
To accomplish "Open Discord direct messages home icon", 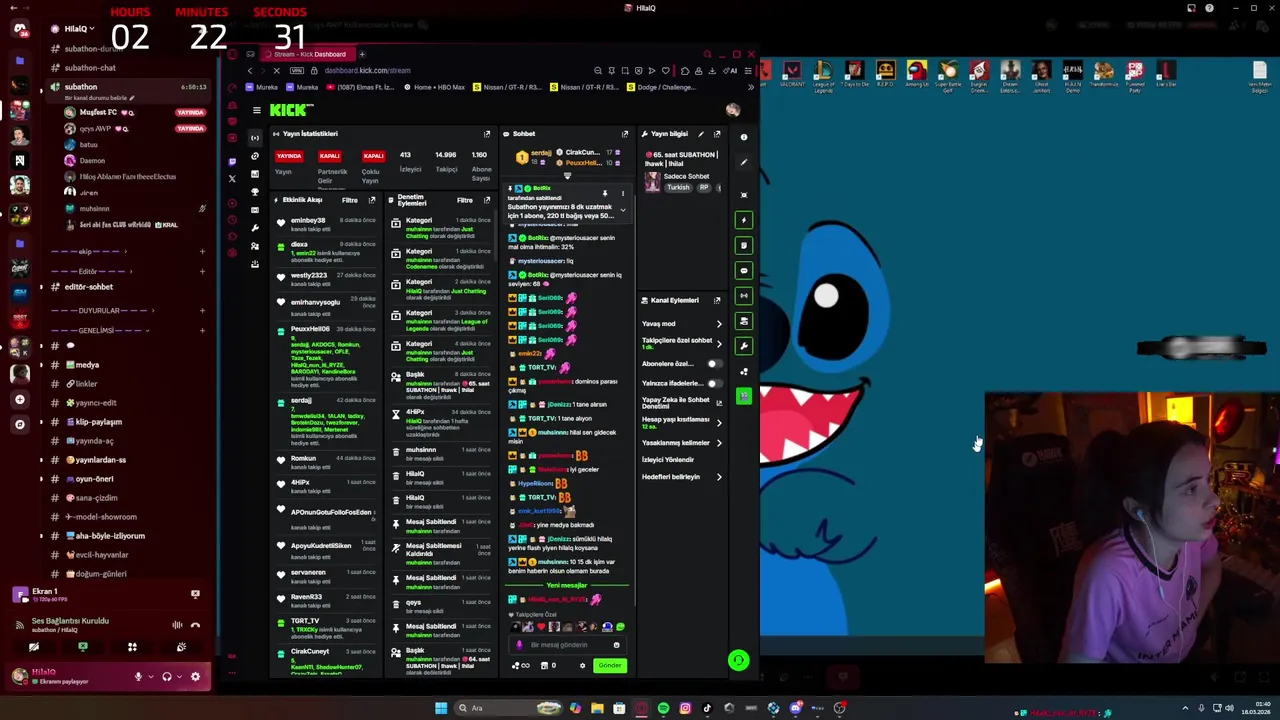I will tap(19, 29).
